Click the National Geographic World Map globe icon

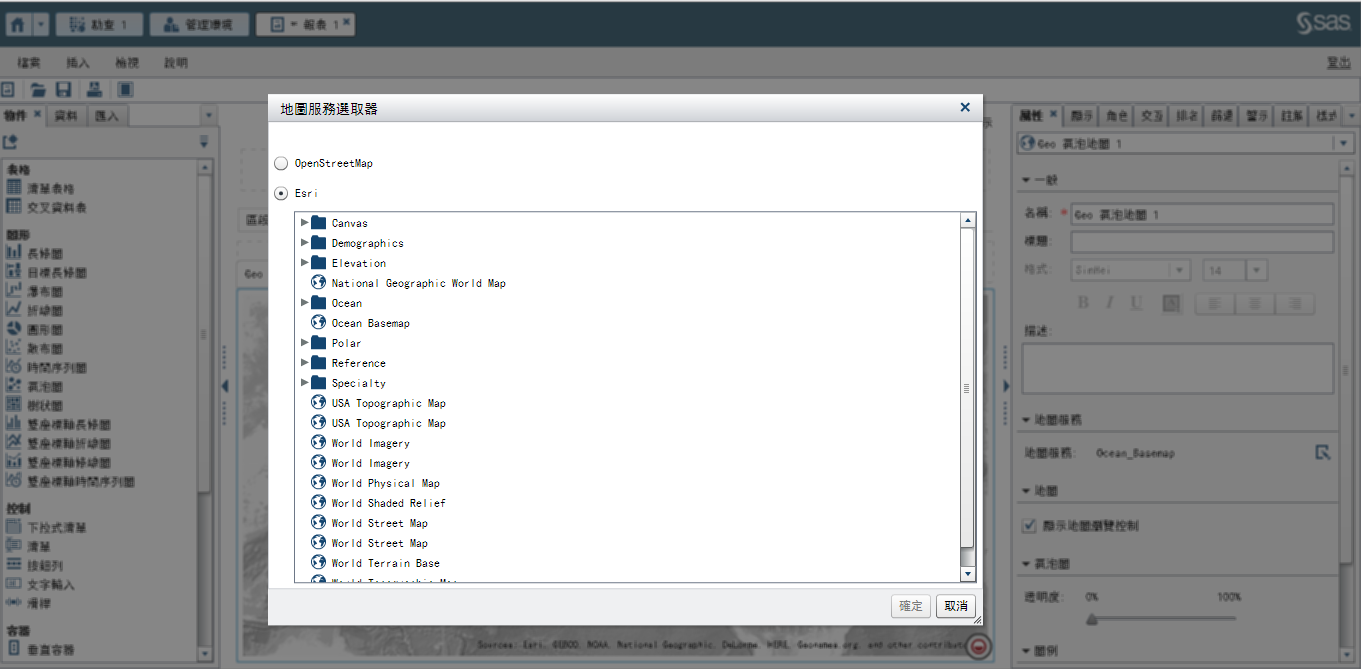319,282
